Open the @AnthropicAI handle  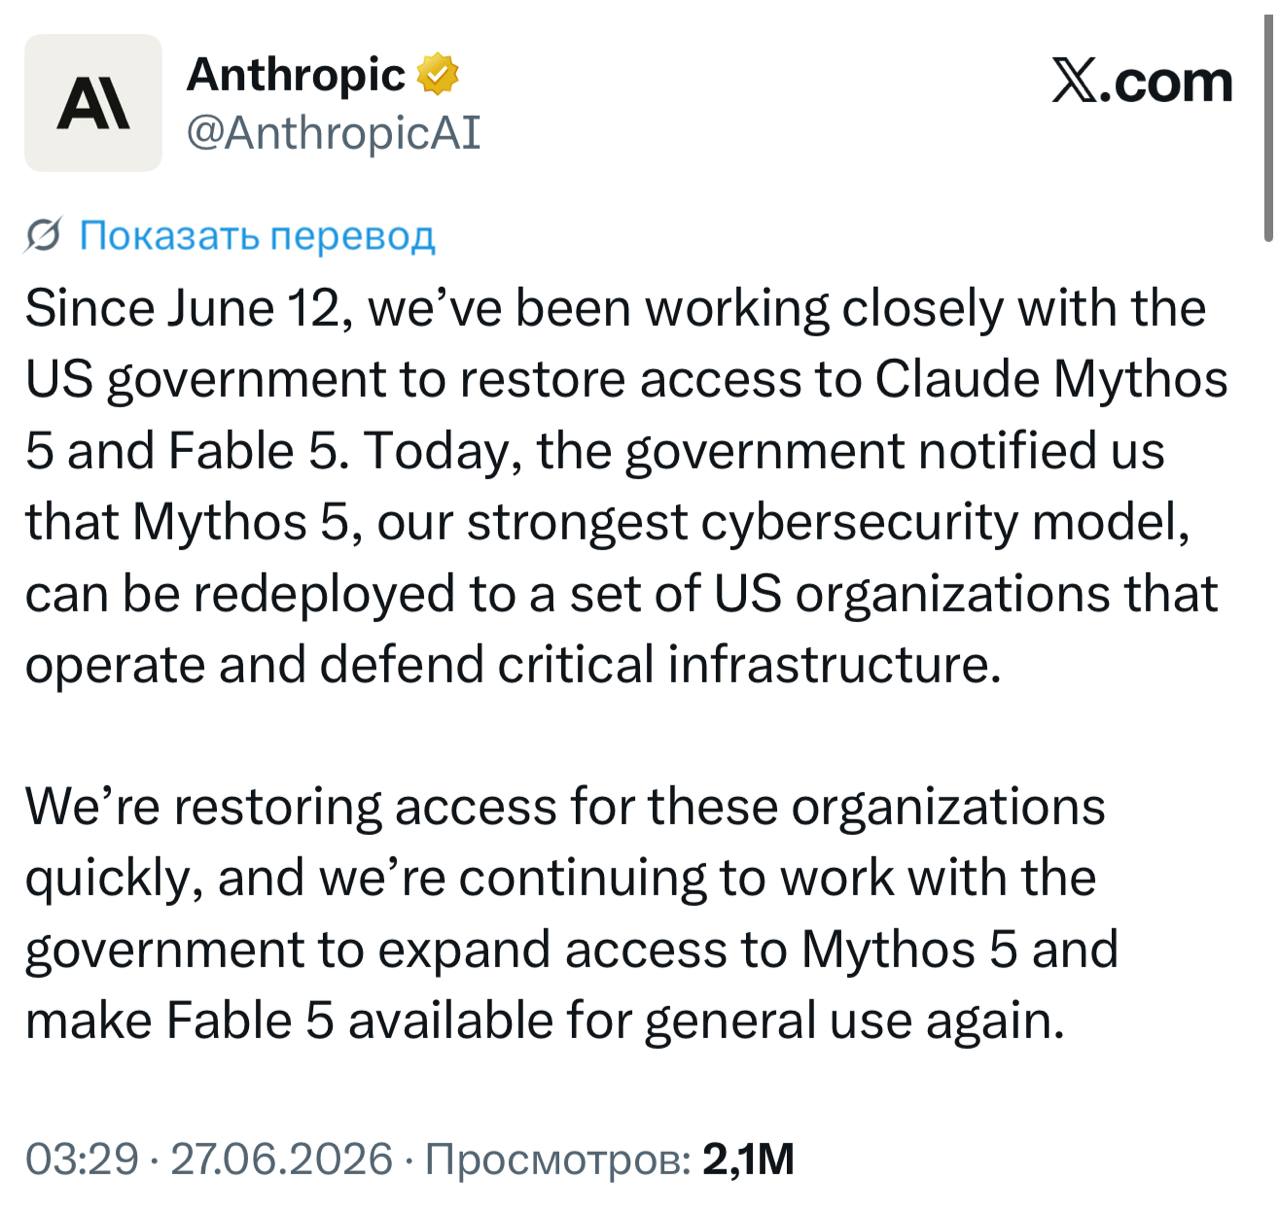pyautogui.click(x=333, y=133)
